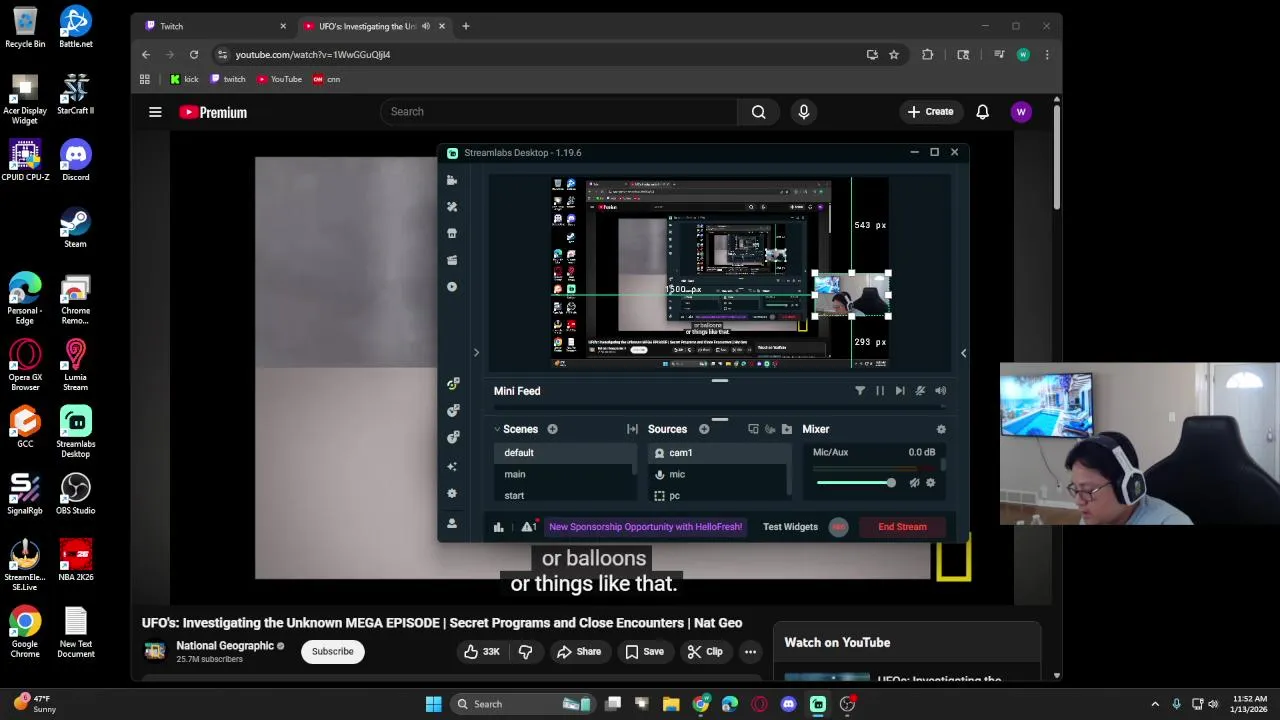Open Streamlabs settings gear in left sidebar
This screenshot has width=1280, height=720.
point(452,494)
